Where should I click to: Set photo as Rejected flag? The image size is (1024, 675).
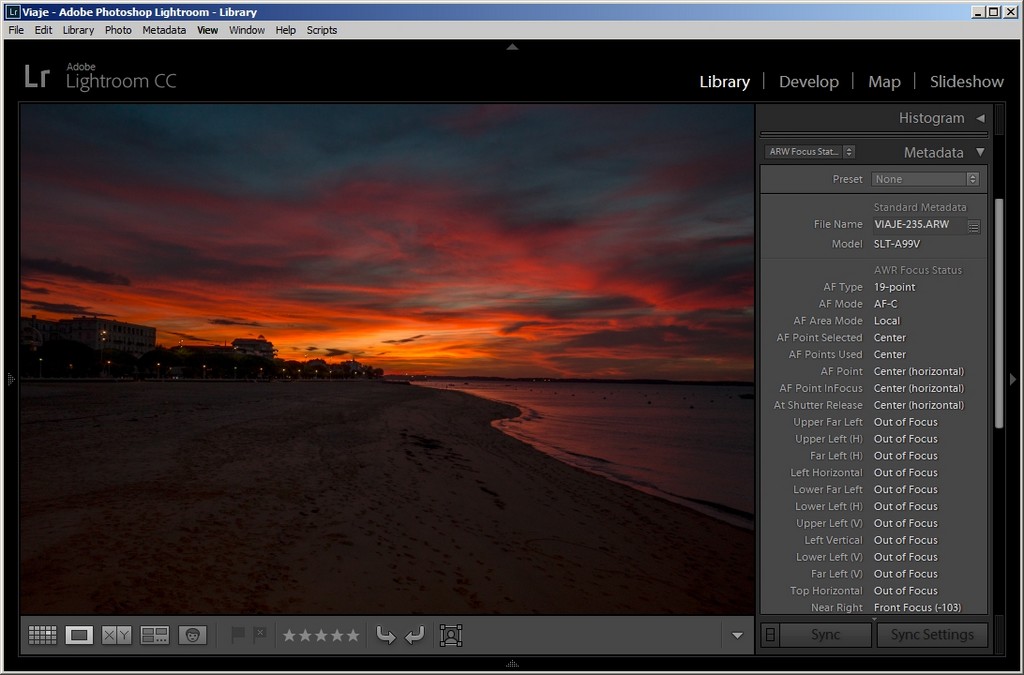260,635
